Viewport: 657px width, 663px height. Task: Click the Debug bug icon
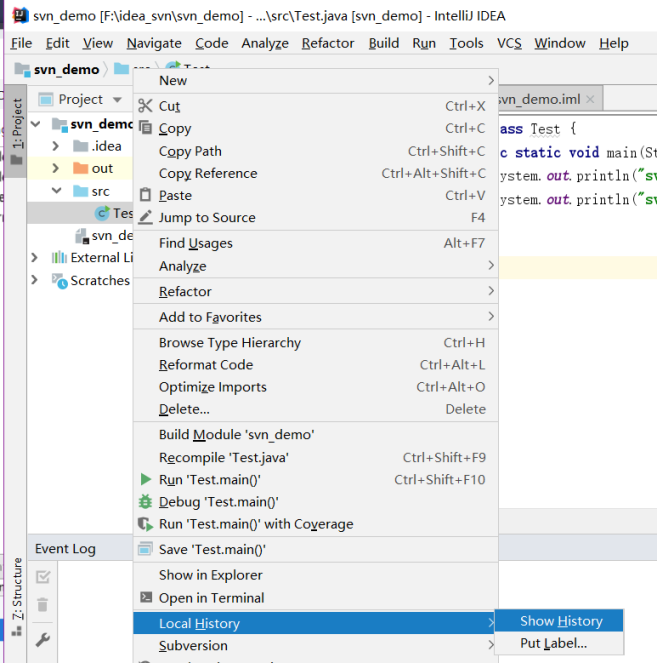(x=145, y=501)
